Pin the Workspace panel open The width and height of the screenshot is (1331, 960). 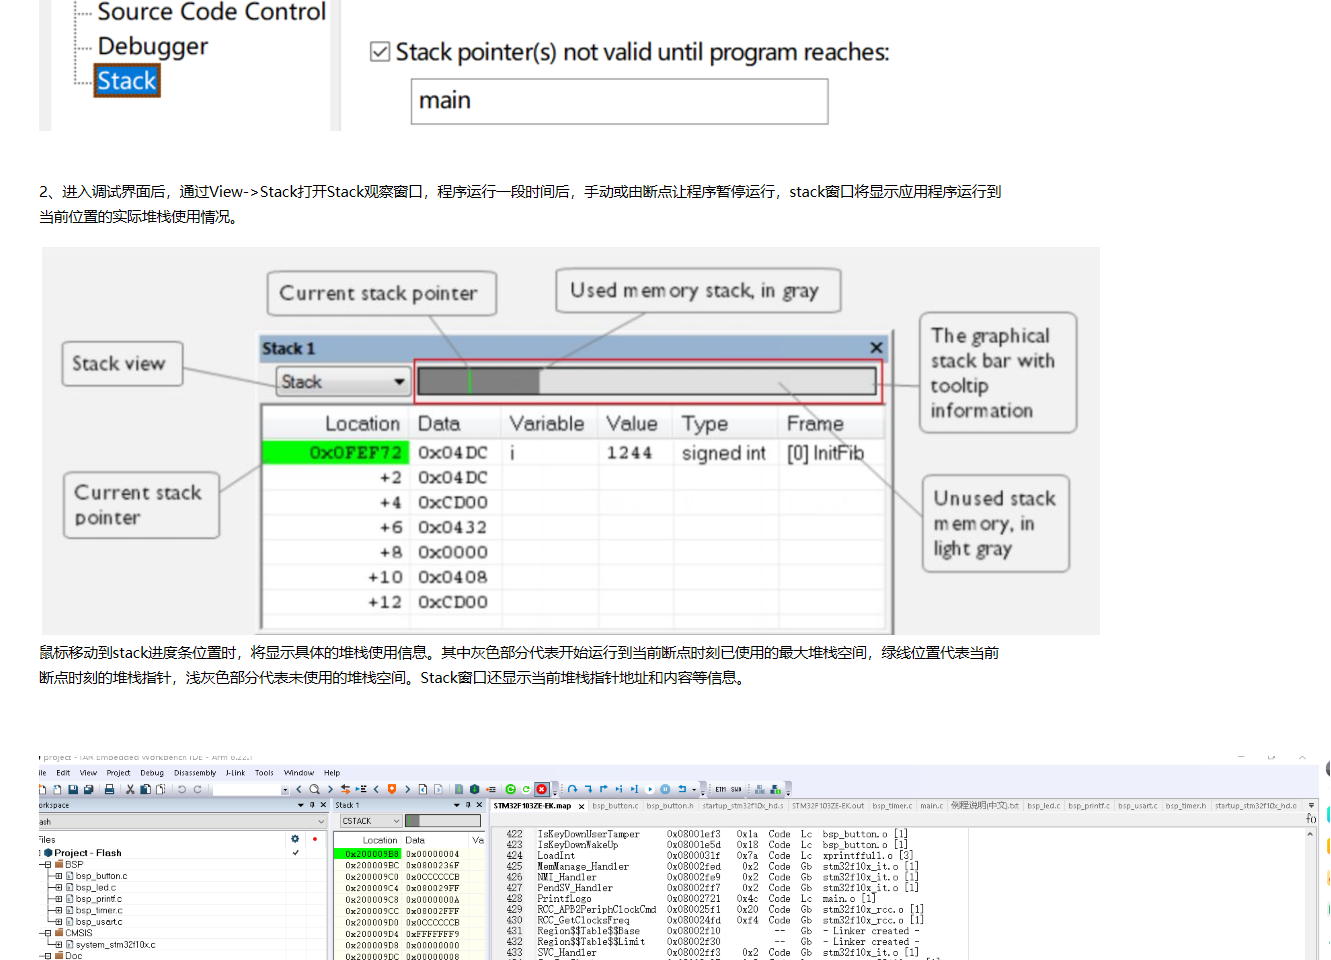[x=311, y=805]
